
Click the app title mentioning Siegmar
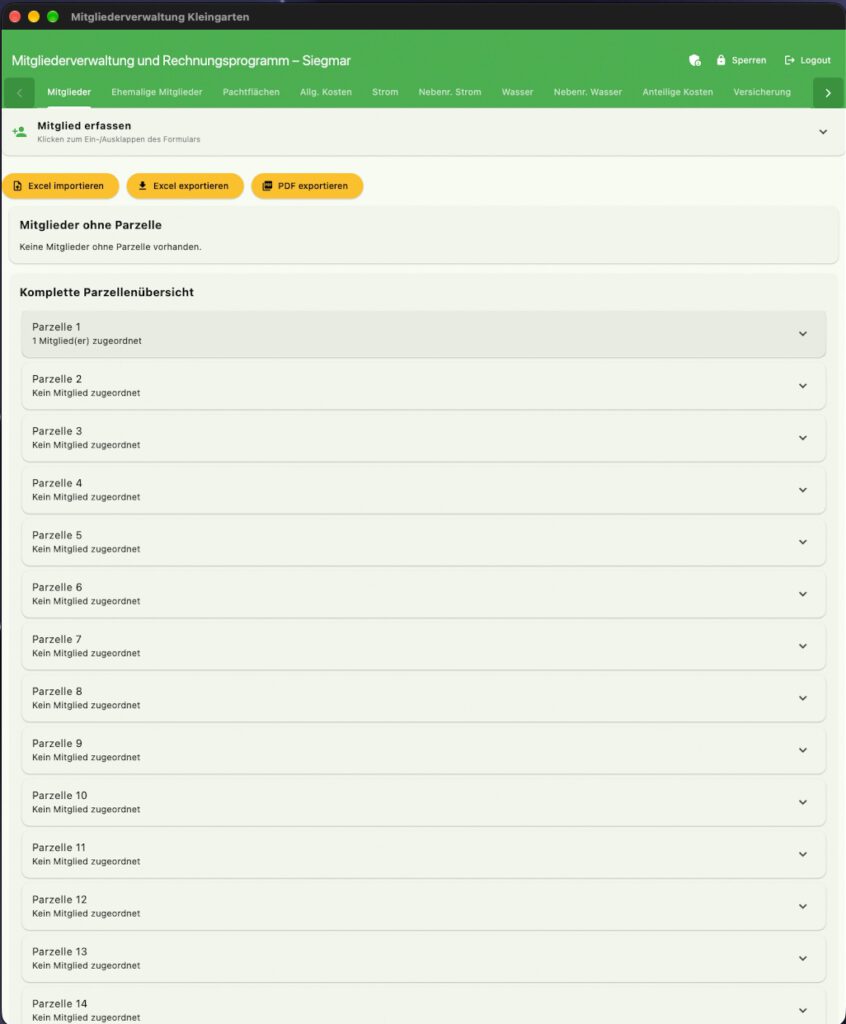pyautogui.click(x=181, y=61)
